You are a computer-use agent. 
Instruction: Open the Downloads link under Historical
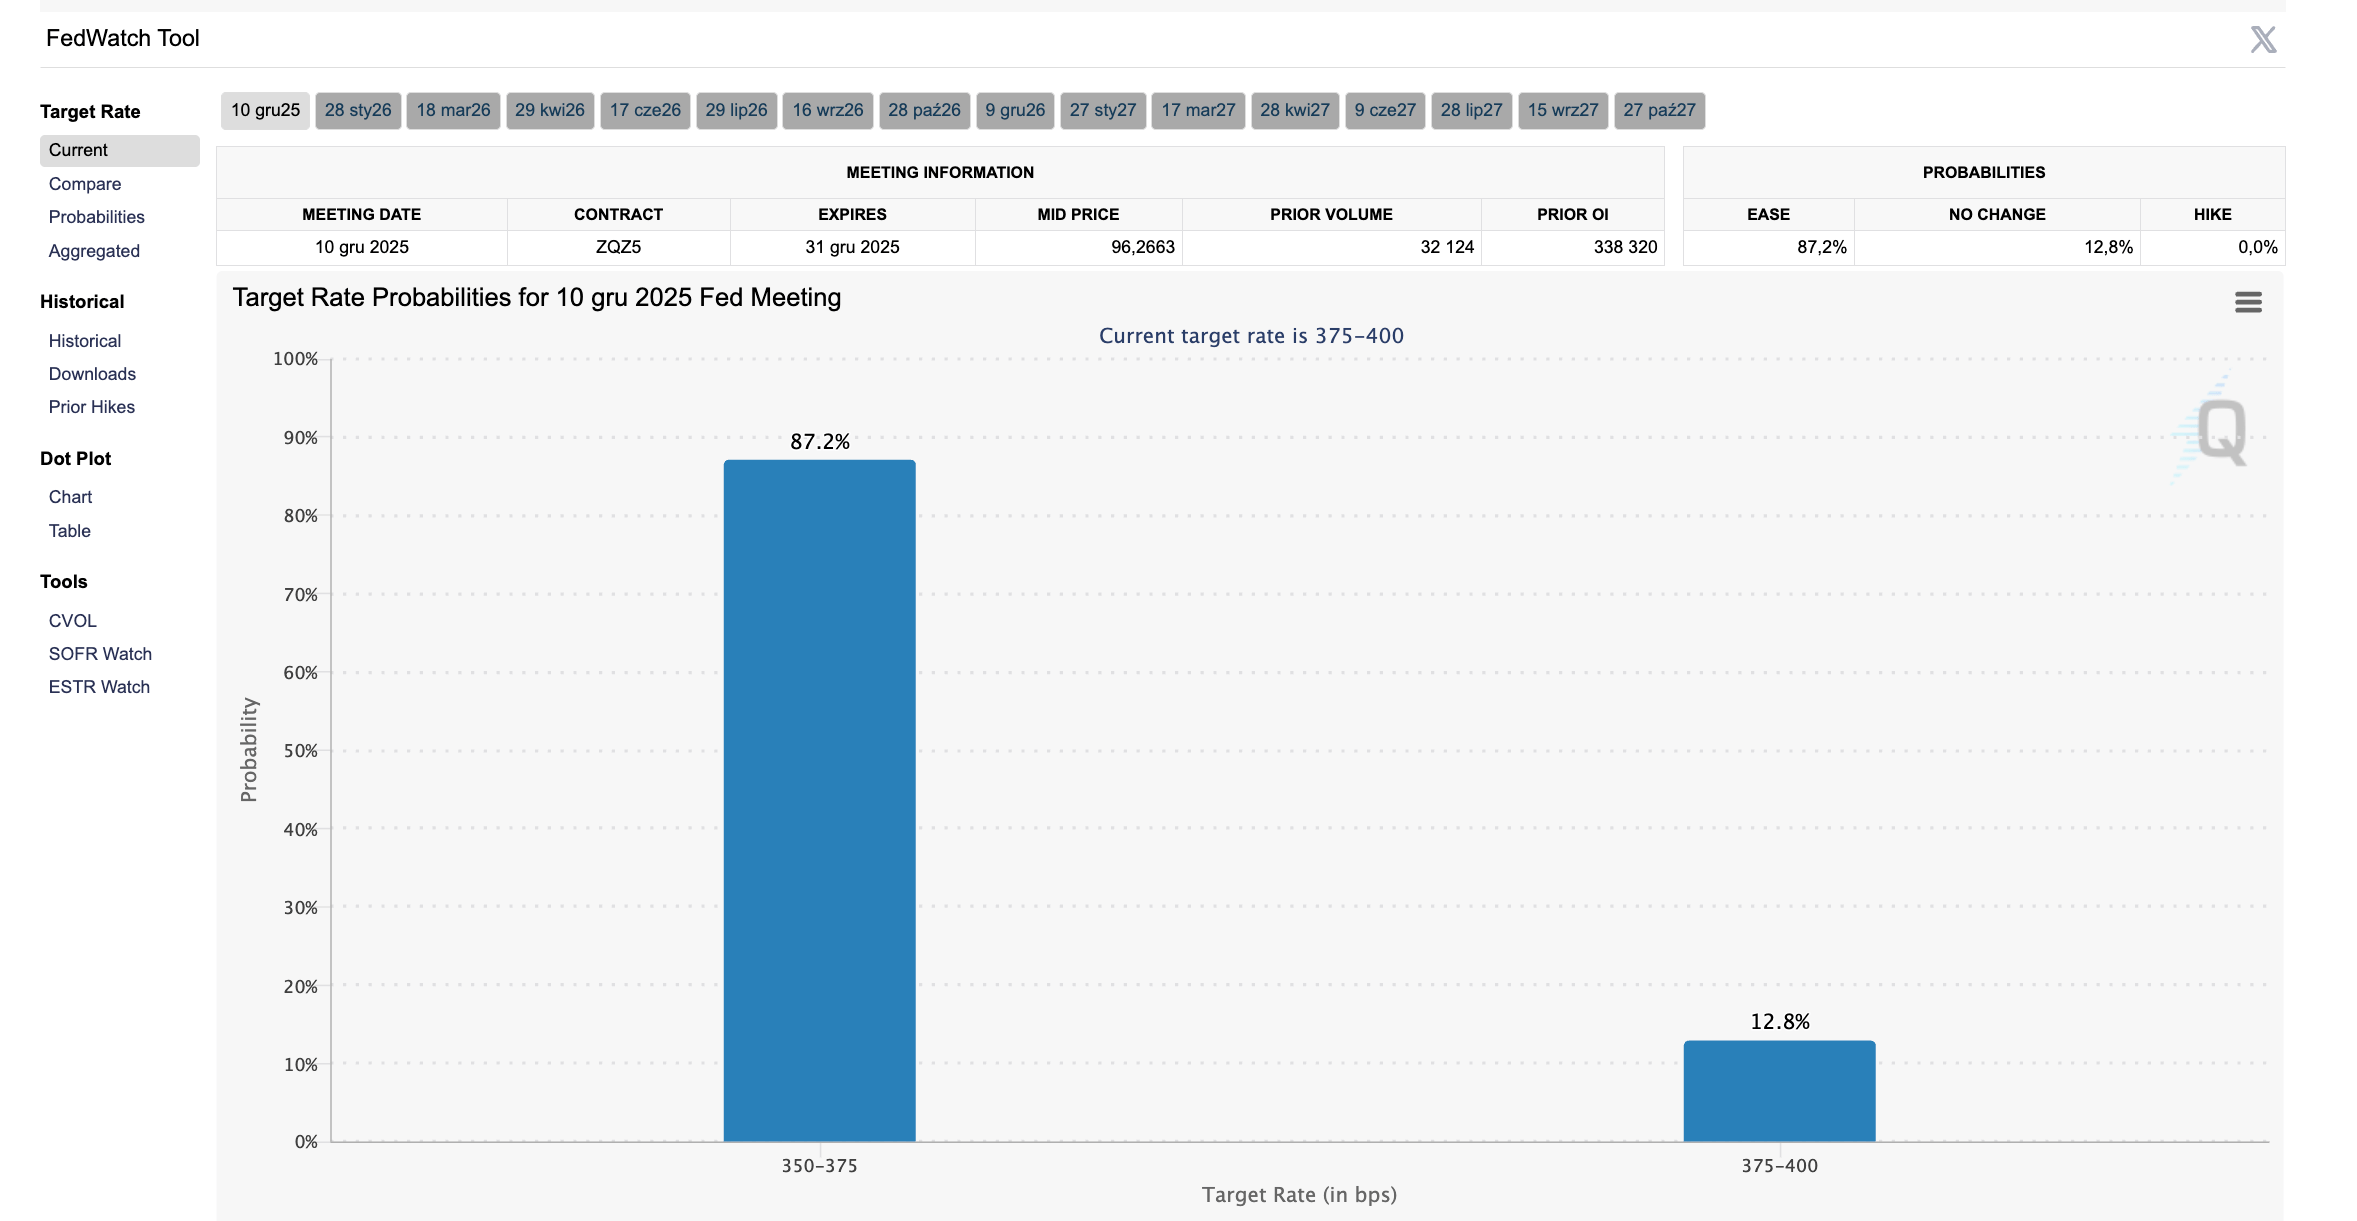pos(92,374)
